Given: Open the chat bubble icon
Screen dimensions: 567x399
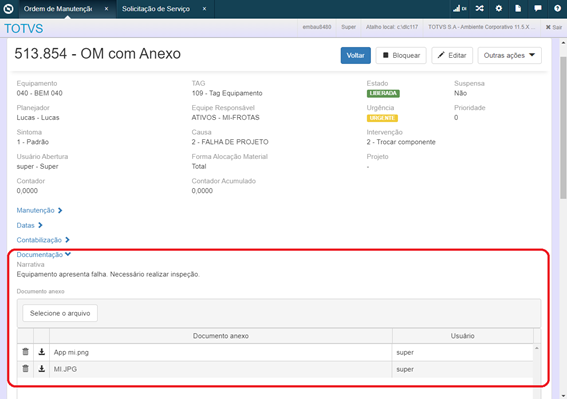Looking at the screenshot, I should point(538,8).
